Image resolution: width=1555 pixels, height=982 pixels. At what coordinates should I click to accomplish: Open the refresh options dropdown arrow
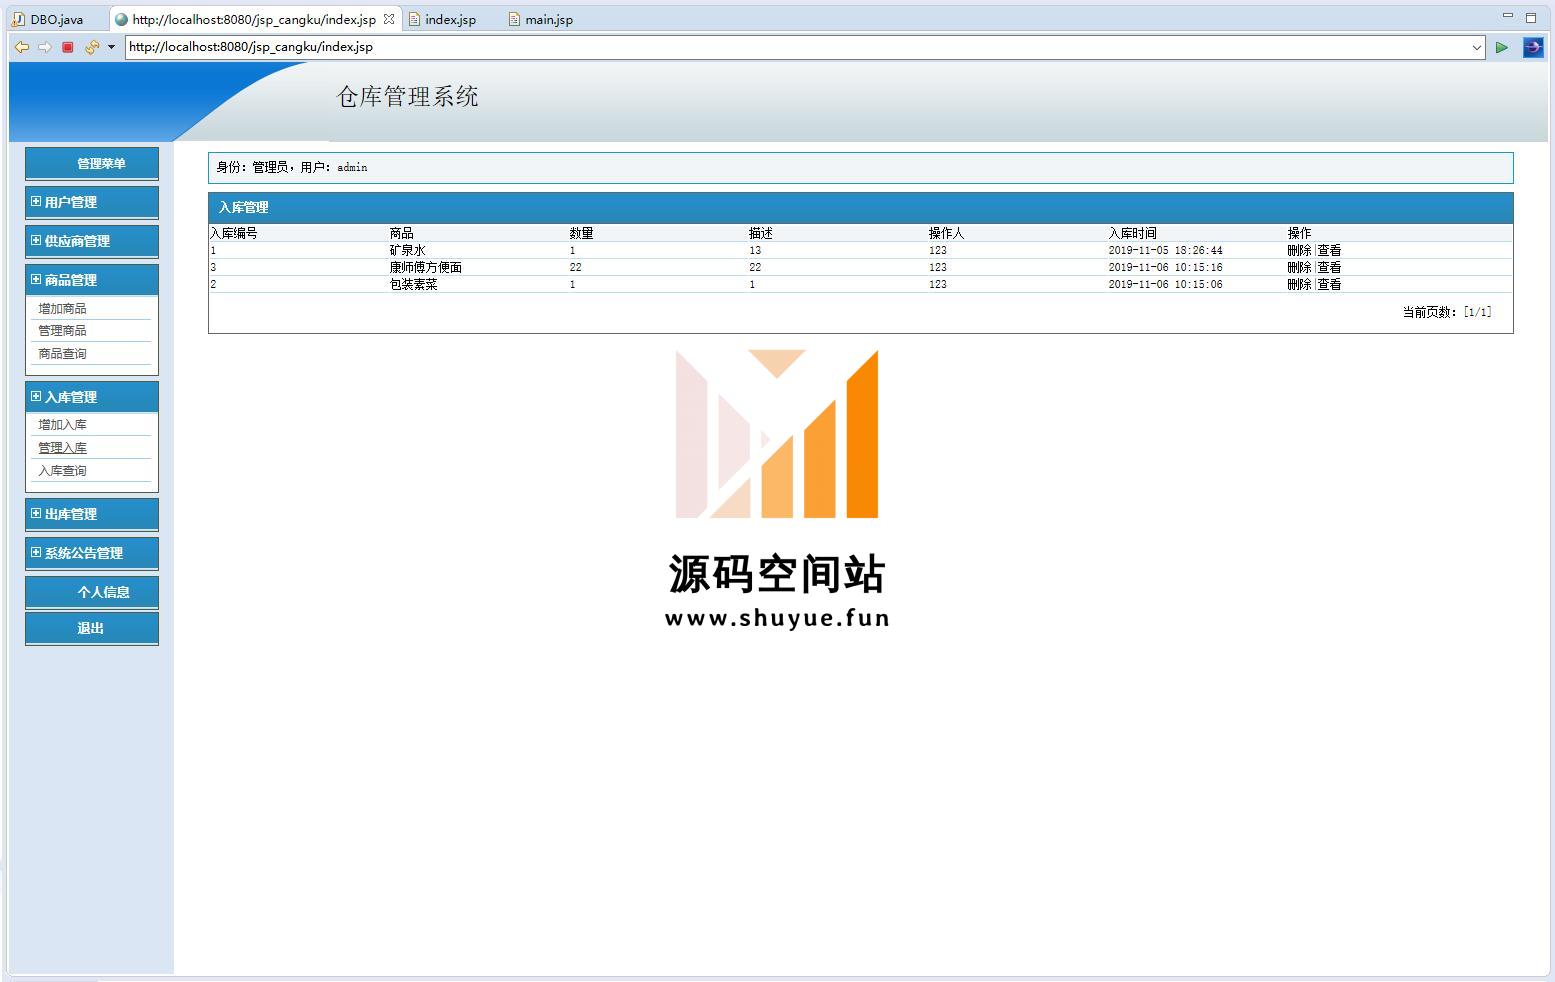pyautogui.click(x=111, y=47)
